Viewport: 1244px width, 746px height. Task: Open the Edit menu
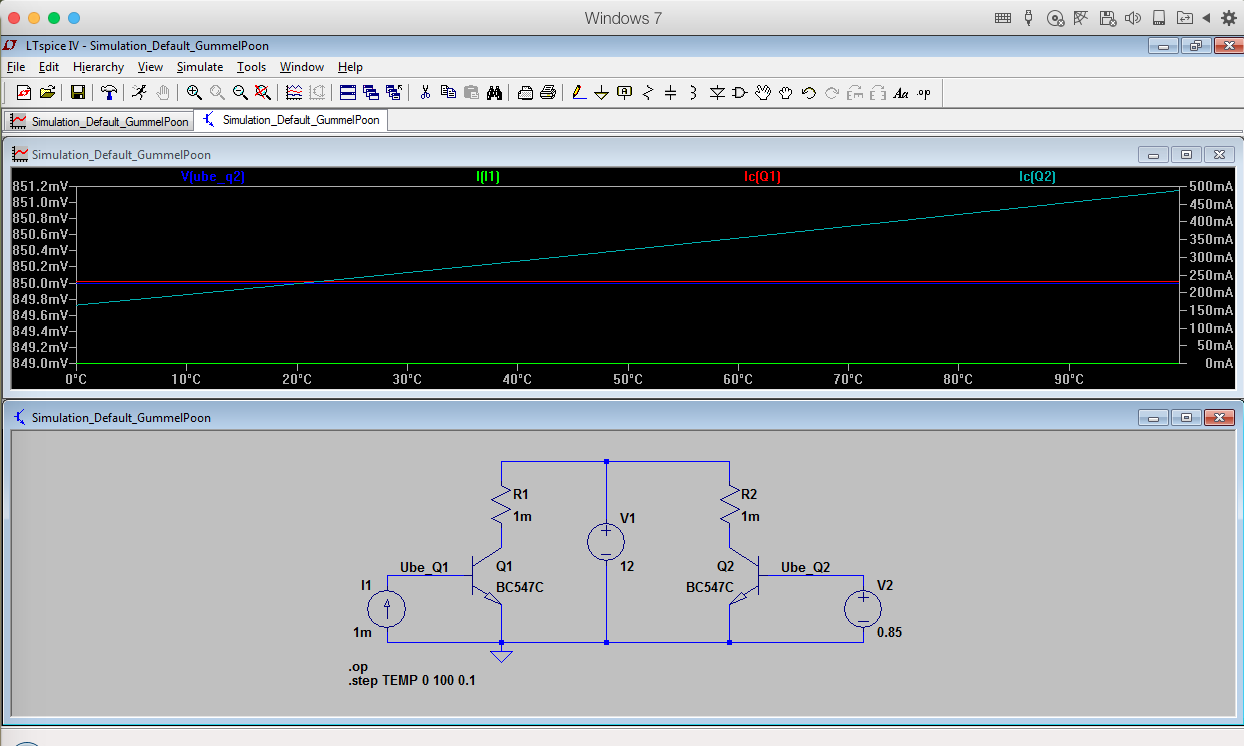[49, 67]
